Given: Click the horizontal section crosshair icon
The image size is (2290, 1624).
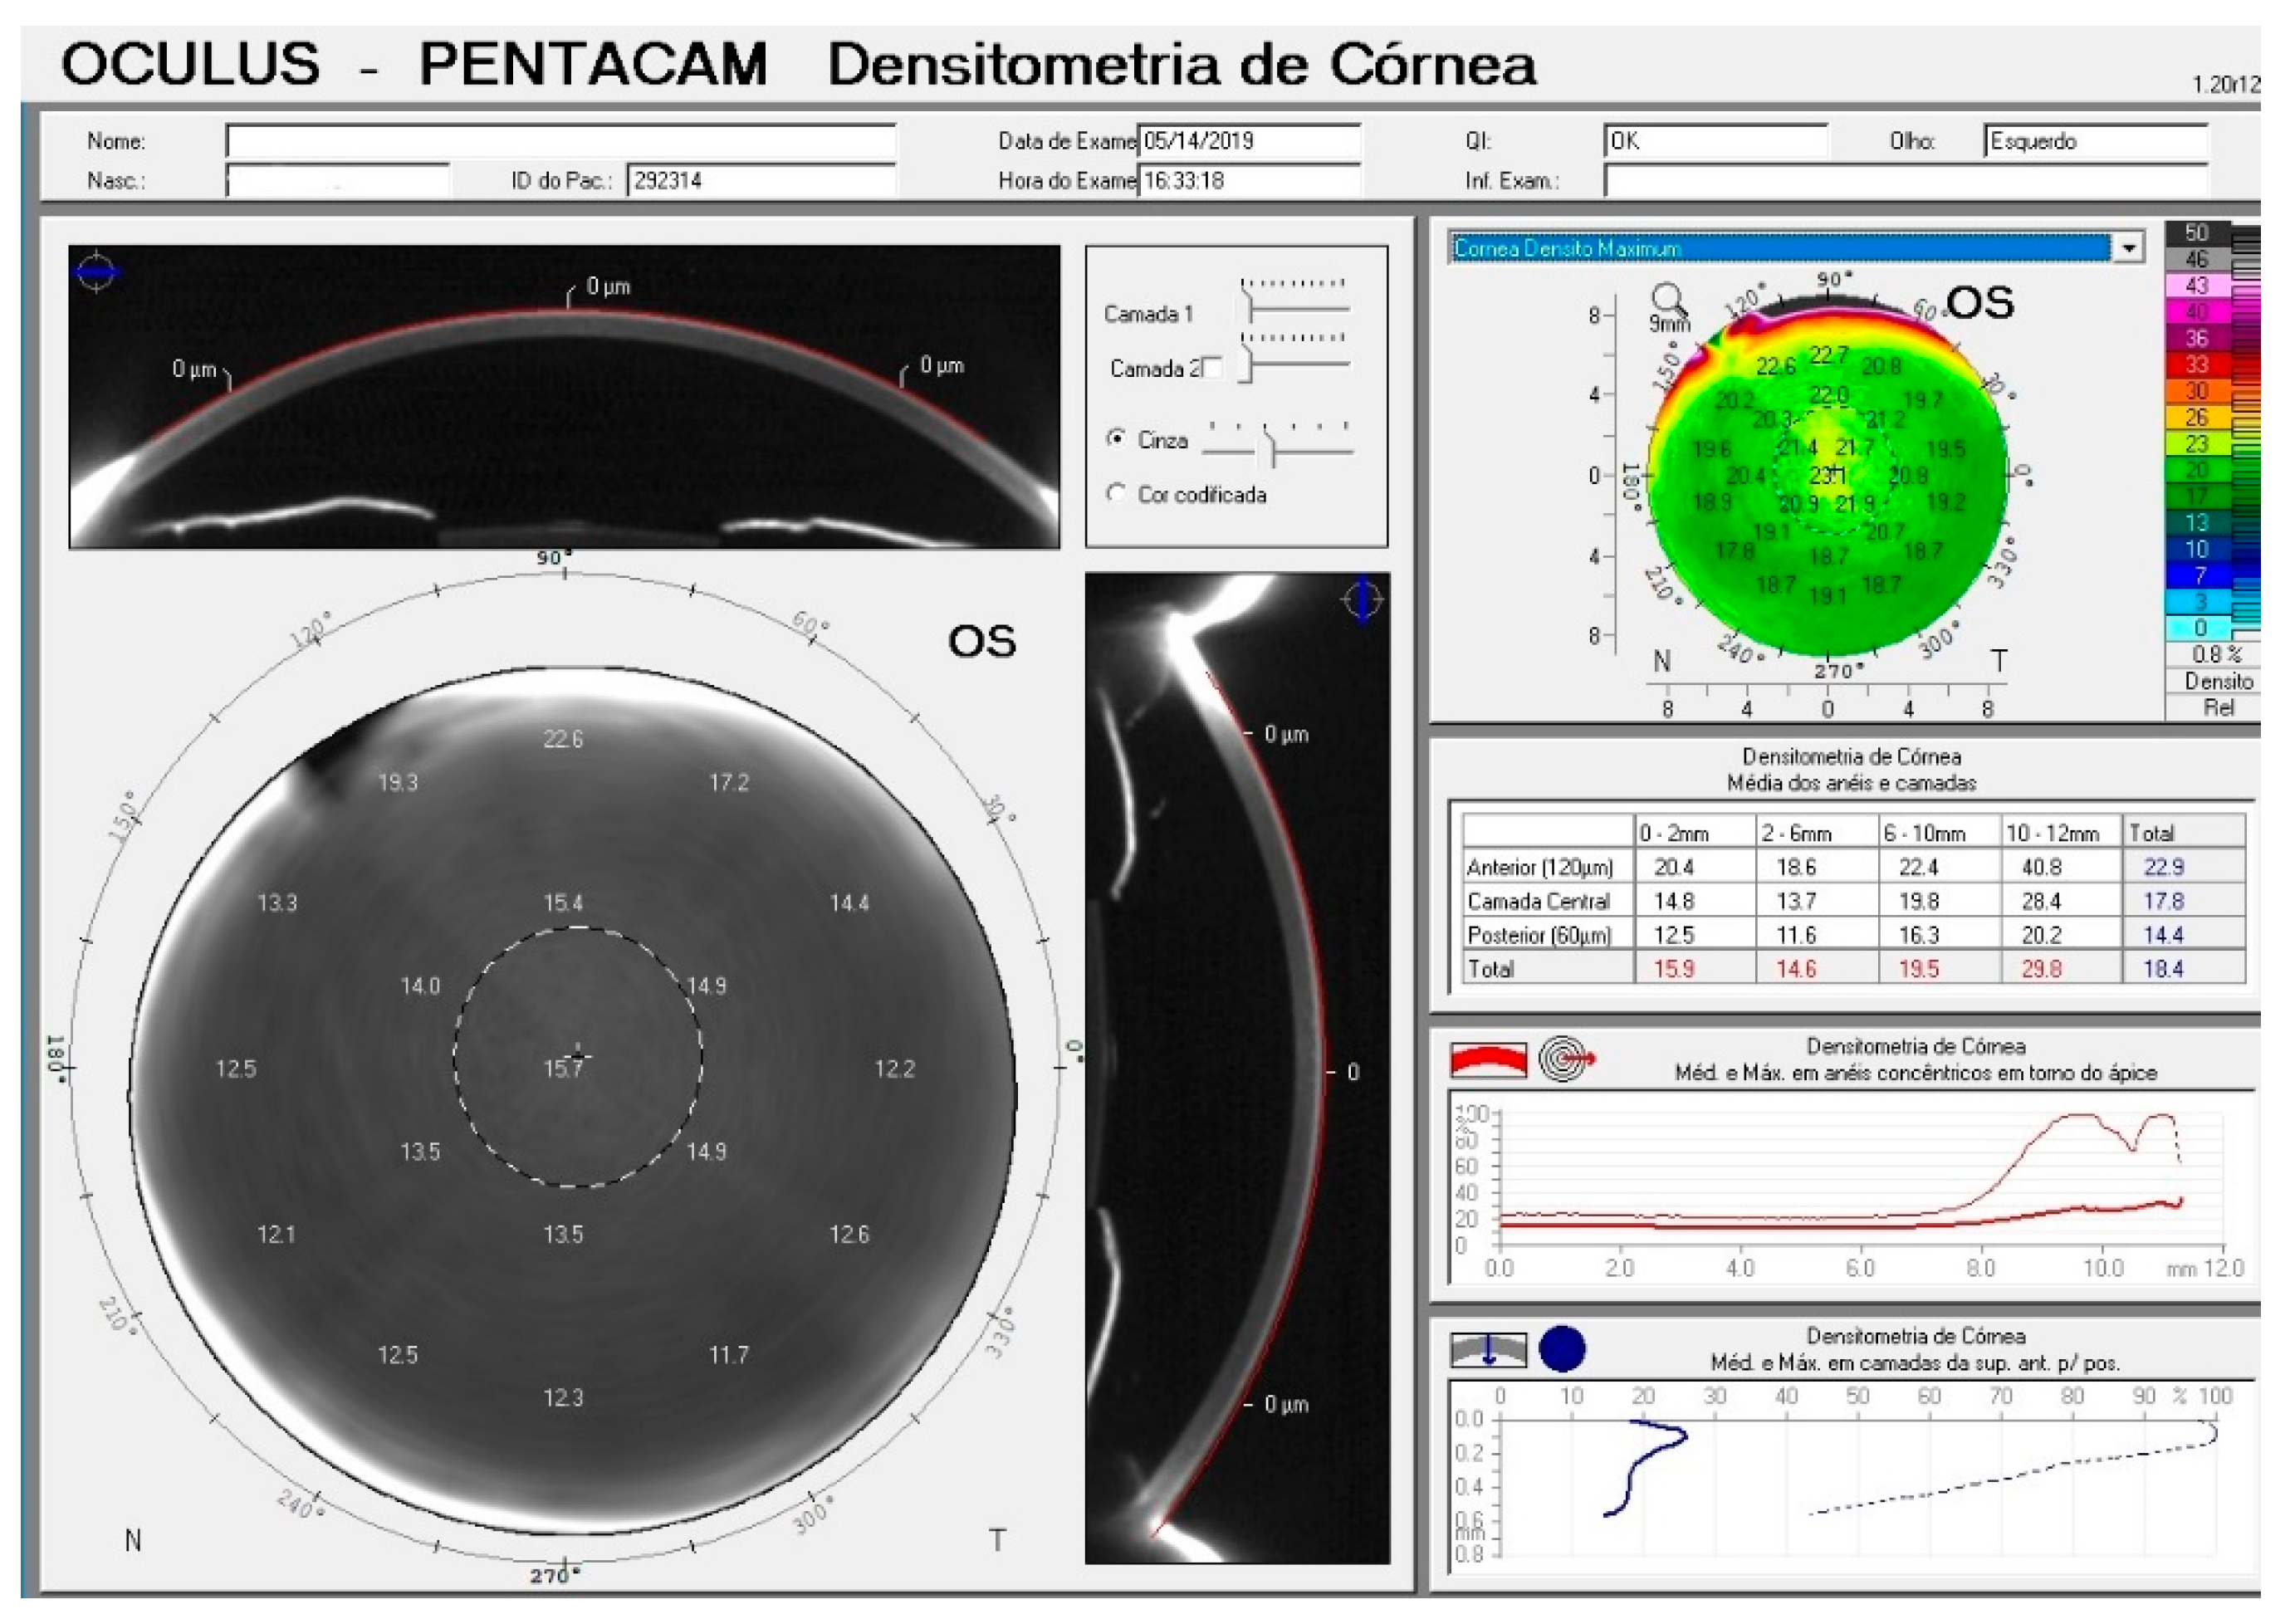Looking at the screenshot, I should (97, 271).
